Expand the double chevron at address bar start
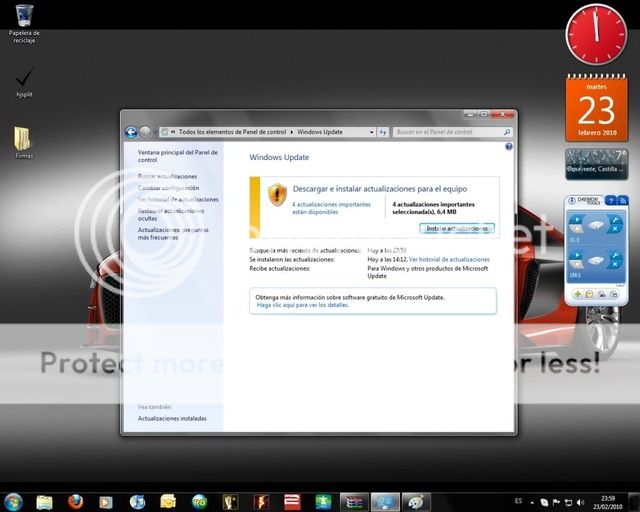Viewport: 640px width, 512px height. [x=173, y=132]
